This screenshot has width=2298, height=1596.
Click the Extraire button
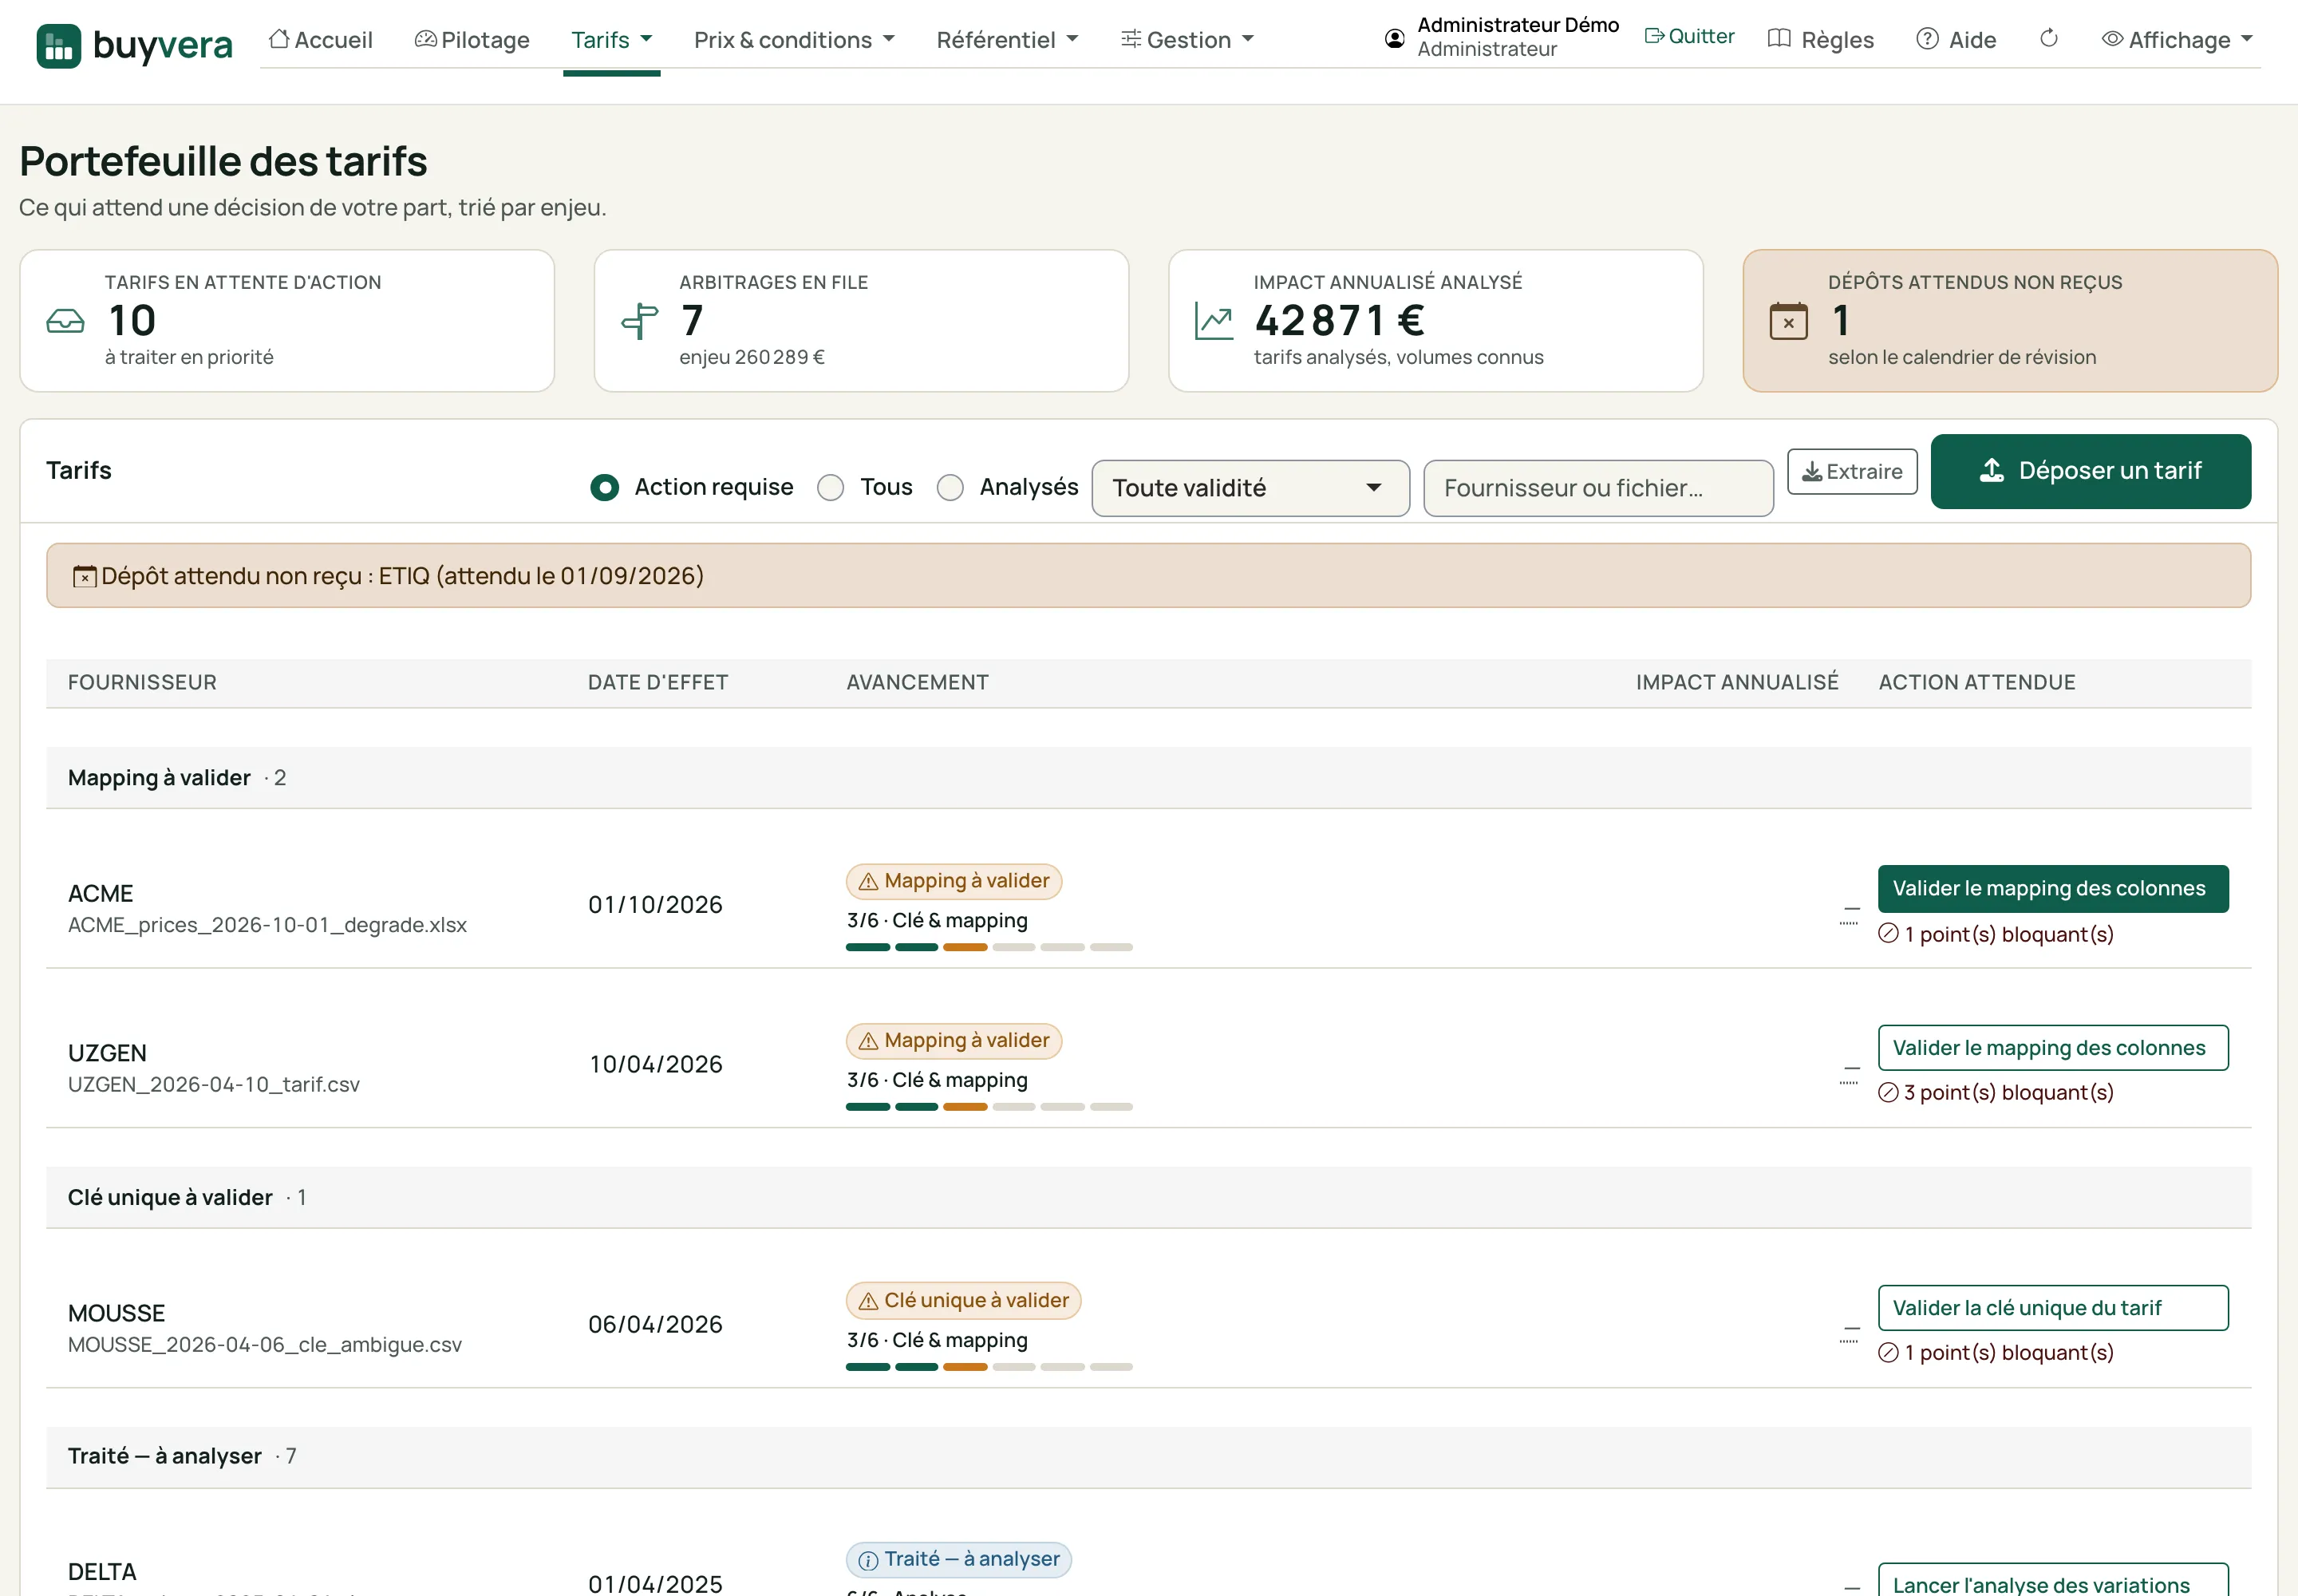pos(1852,471)
